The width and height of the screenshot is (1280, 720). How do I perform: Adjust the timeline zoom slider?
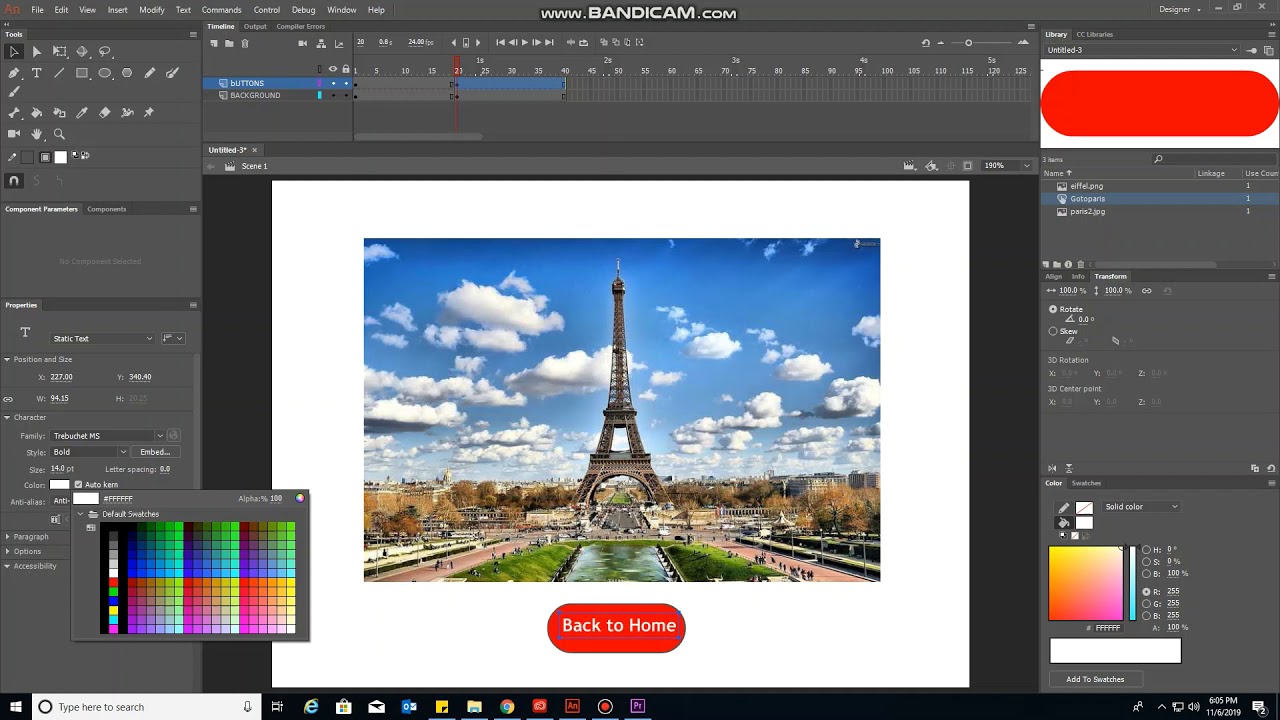tap(968, 43)
